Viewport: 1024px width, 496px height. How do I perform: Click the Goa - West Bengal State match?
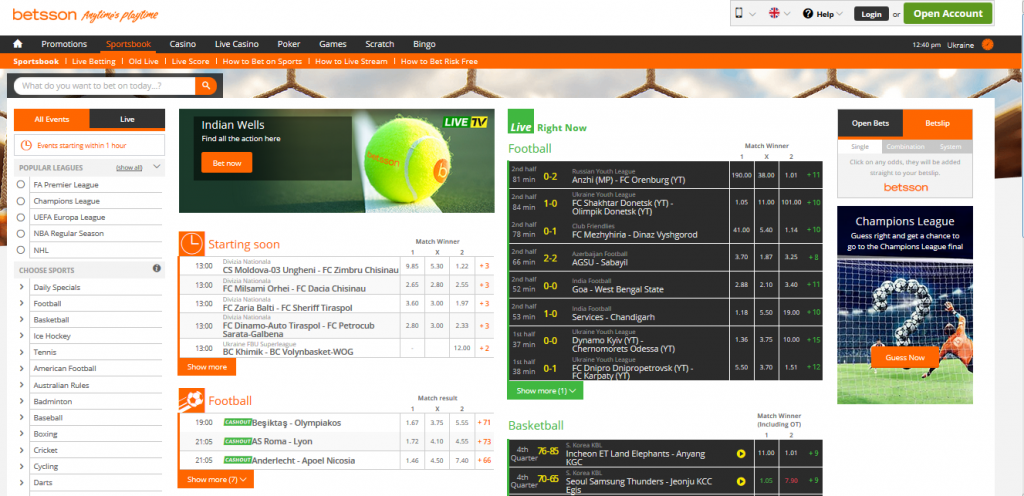(618, 289)
